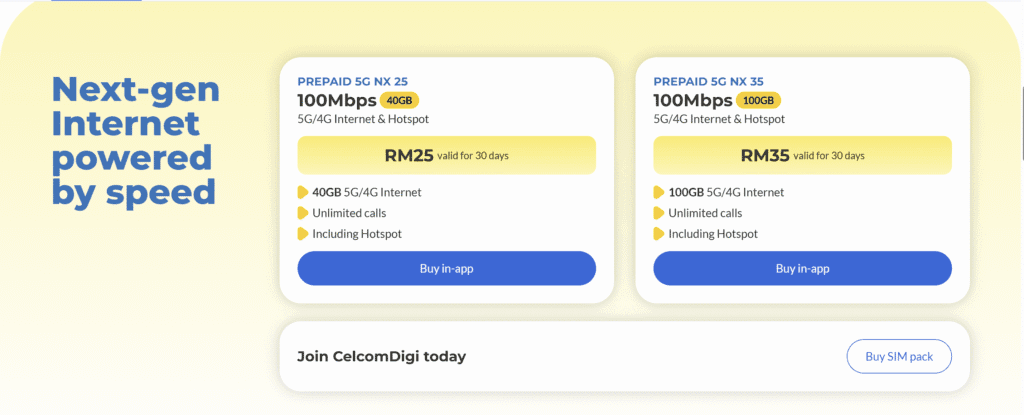This screenshot has height=415, width=1024.
Task: Click 100Mbps speed text in NX 25 card
Action: coord(336,100)
